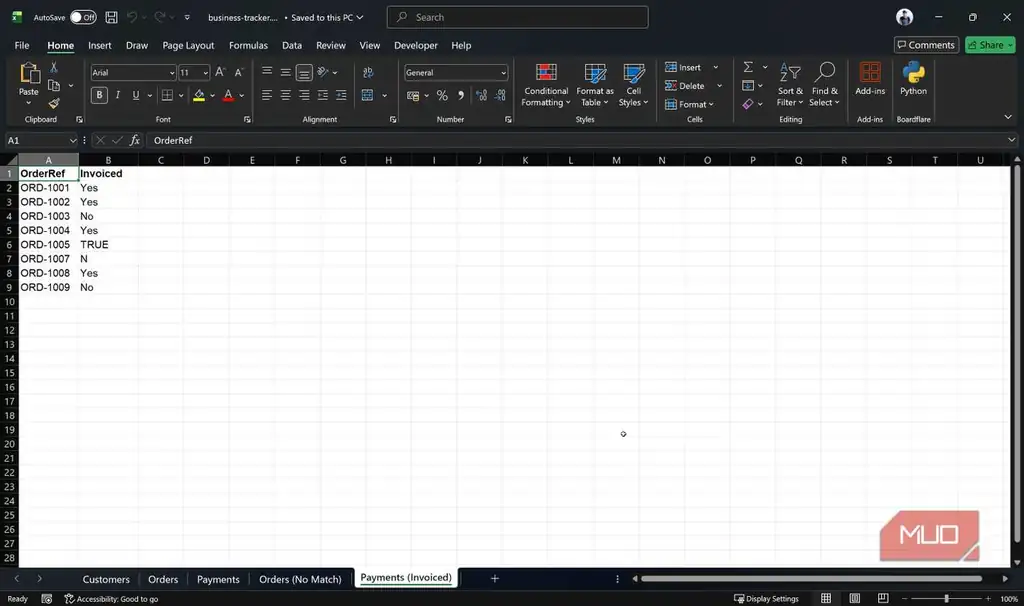Open the Page Layout tab

(x=188, y=46)
